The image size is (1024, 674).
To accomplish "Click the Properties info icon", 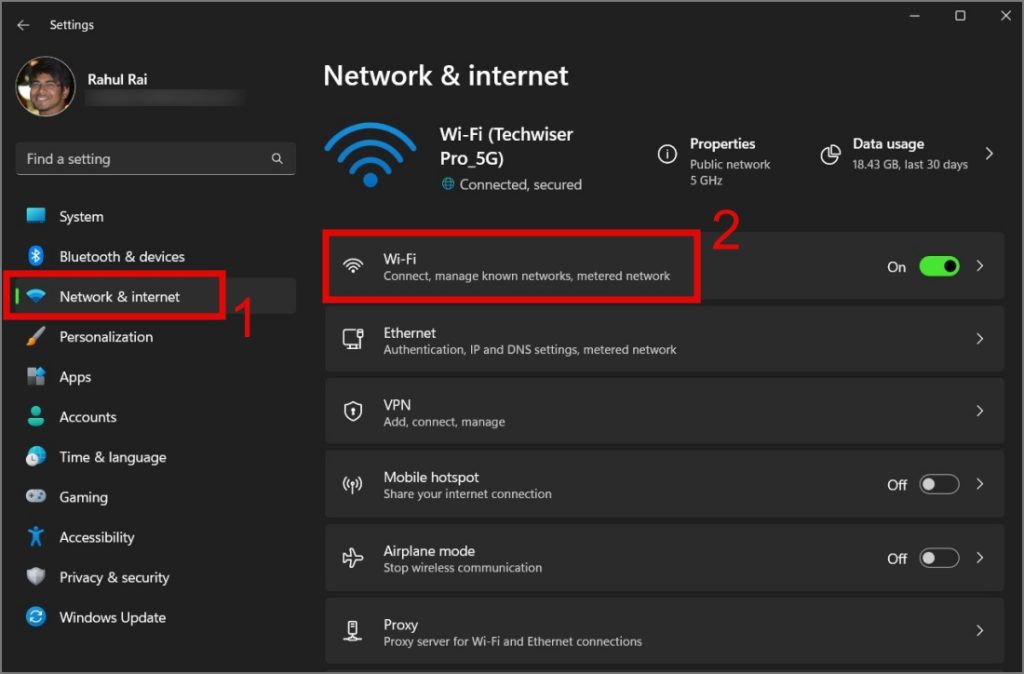I will 667,154.
